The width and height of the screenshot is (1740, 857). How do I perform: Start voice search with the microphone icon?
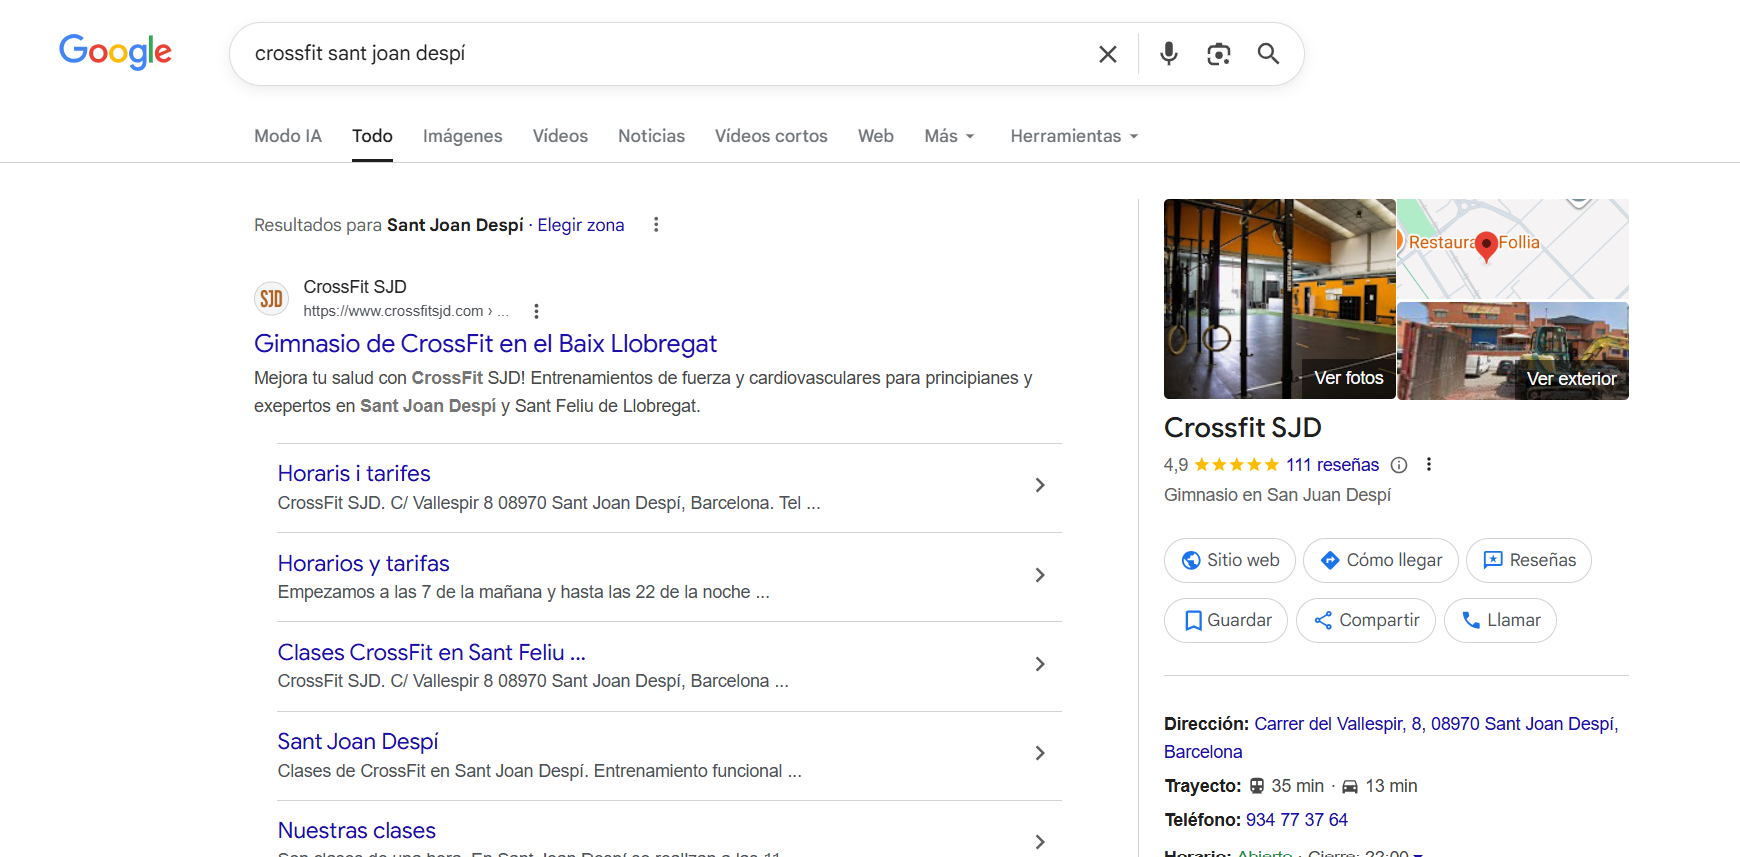[x=1168, y=54]
